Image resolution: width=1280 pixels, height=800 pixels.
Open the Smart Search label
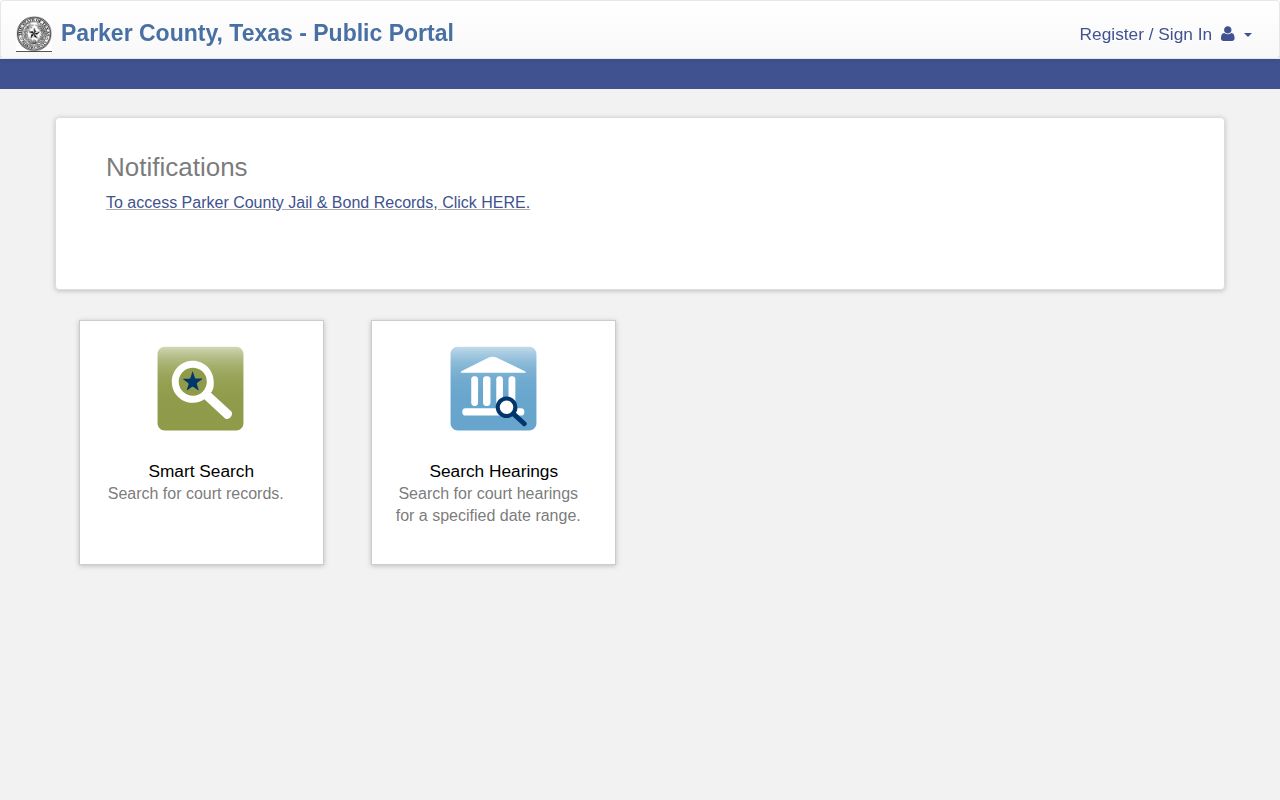click(x=201, y=471)
